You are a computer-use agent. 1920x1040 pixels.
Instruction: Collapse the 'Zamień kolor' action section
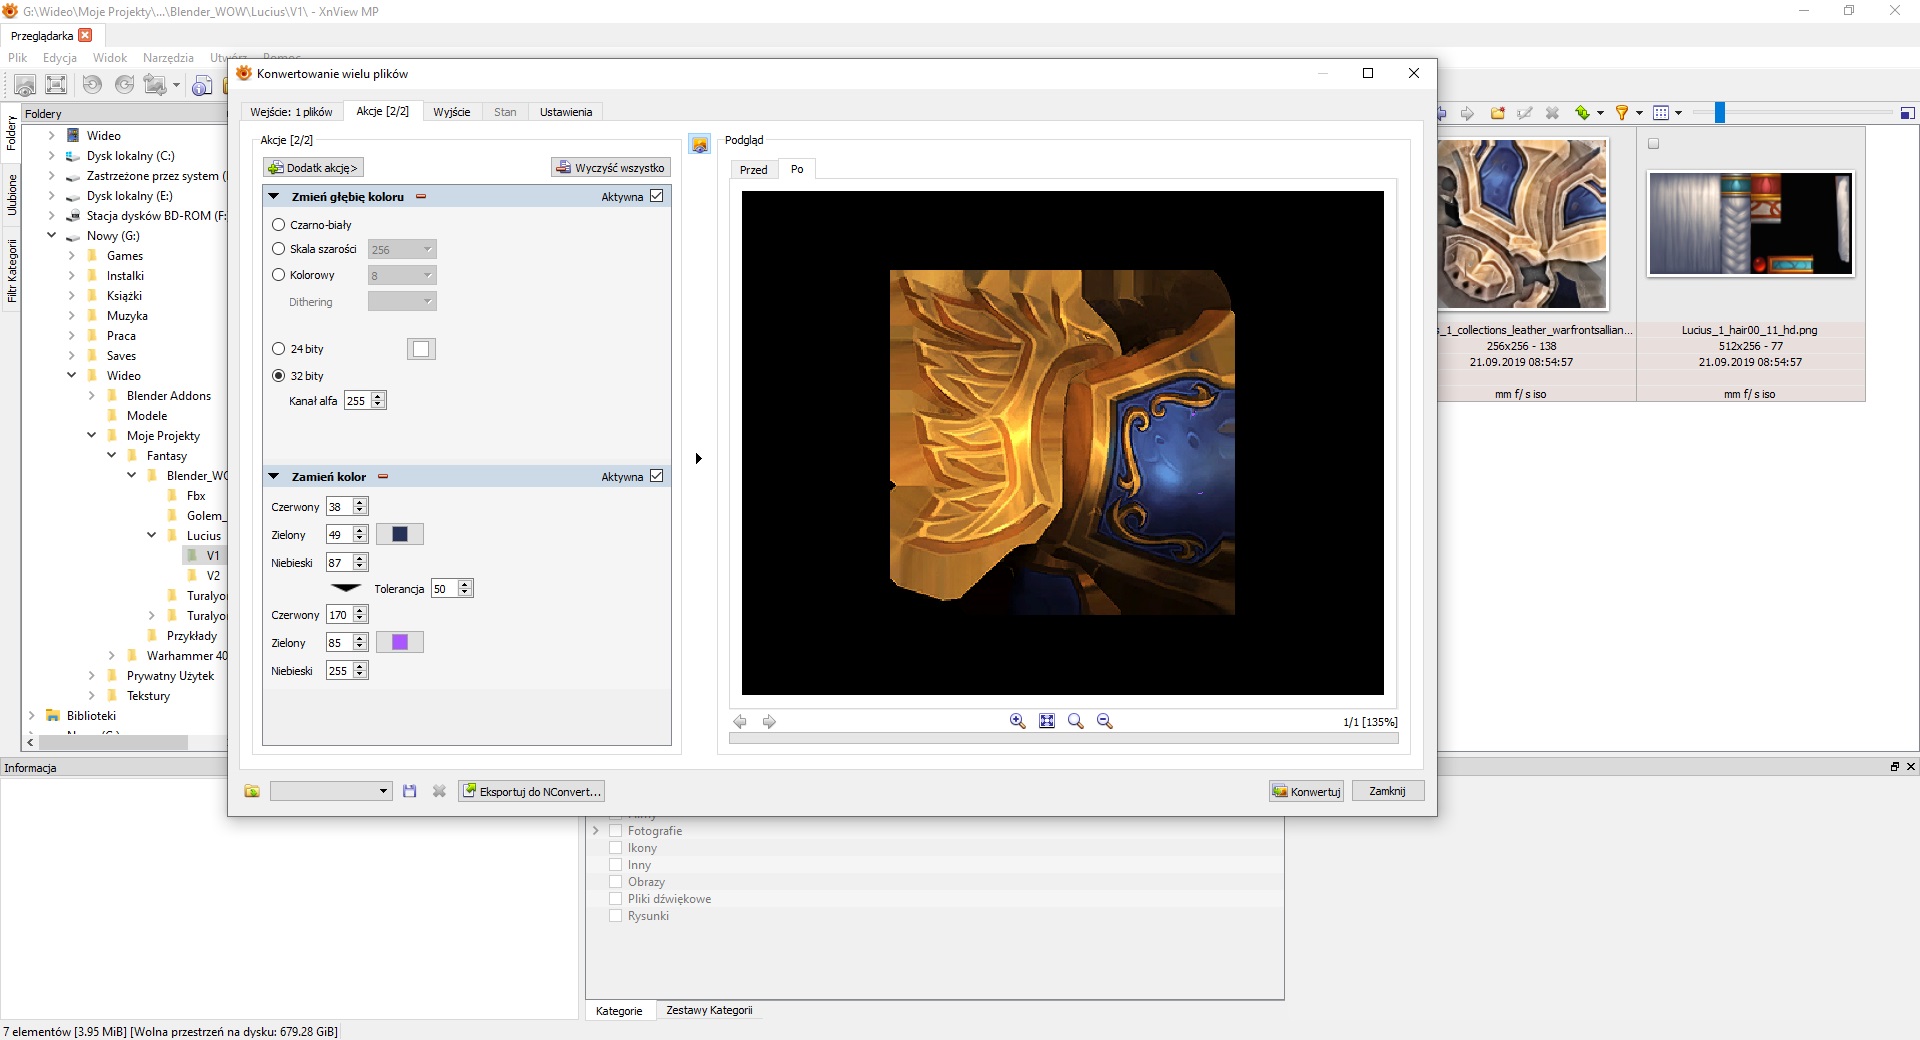click(x=274, y=477)
